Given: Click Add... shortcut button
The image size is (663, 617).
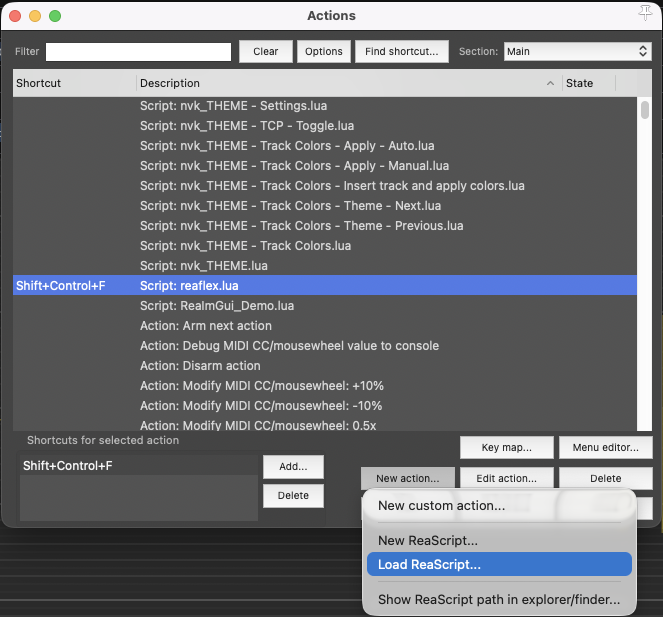Looking at the screenshot, I should [x=293, y=466].
